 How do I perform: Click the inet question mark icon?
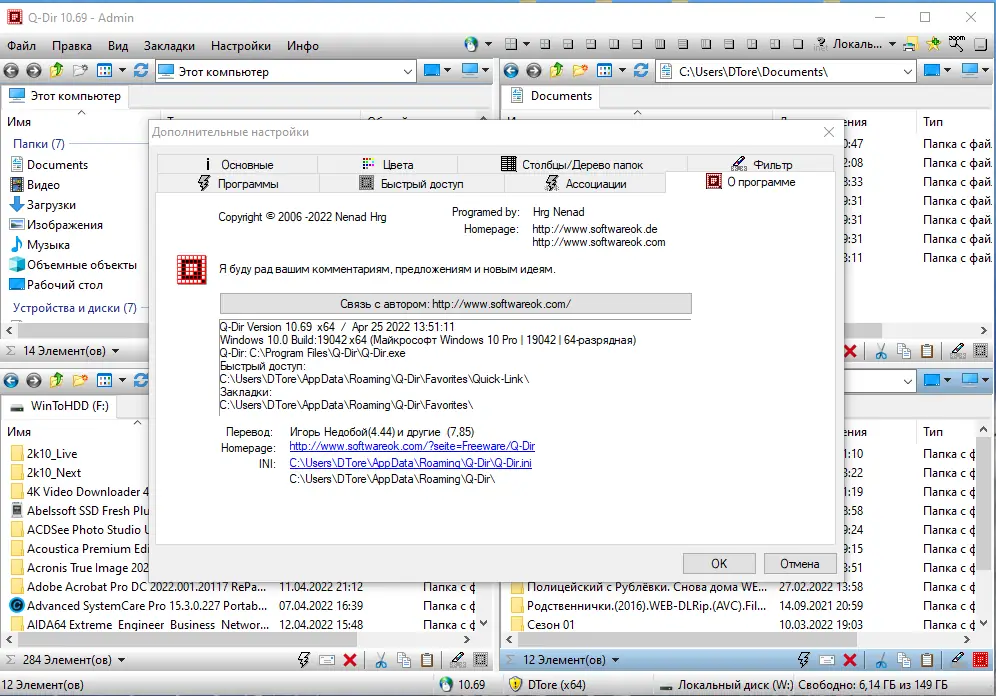(821, 44)
